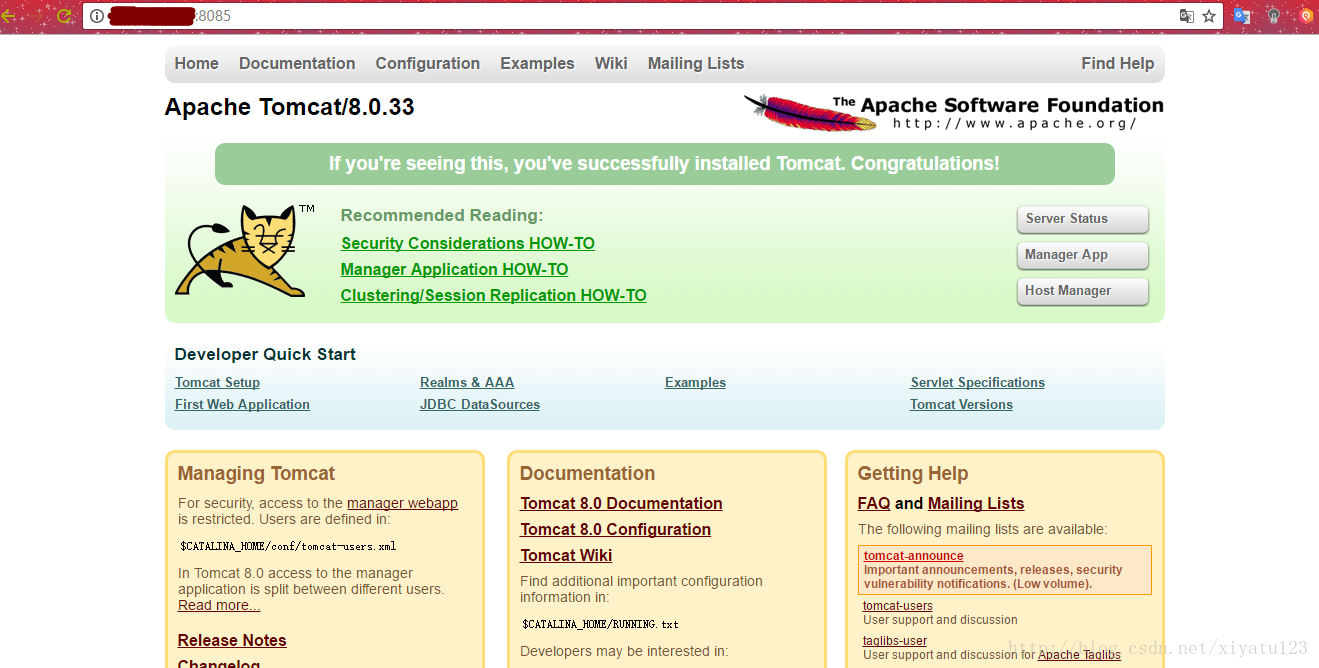
Task: Click the site info icon in address bar
Action: 97,16
